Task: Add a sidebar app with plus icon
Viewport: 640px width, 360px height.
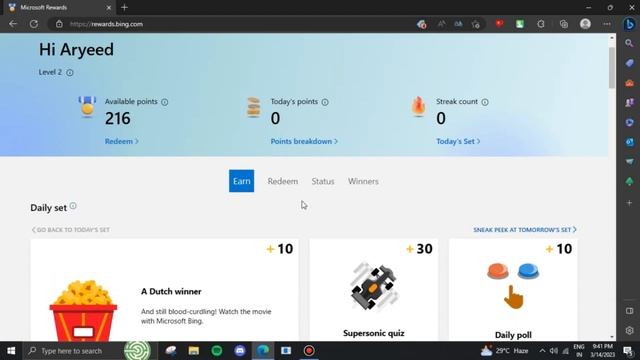Action: pos(629,202)
